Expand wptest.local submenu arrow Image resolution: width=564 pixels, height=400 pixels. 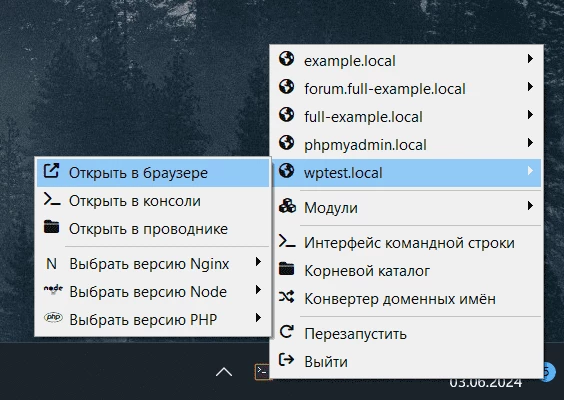pyautogui.click(x=530, y=171)
